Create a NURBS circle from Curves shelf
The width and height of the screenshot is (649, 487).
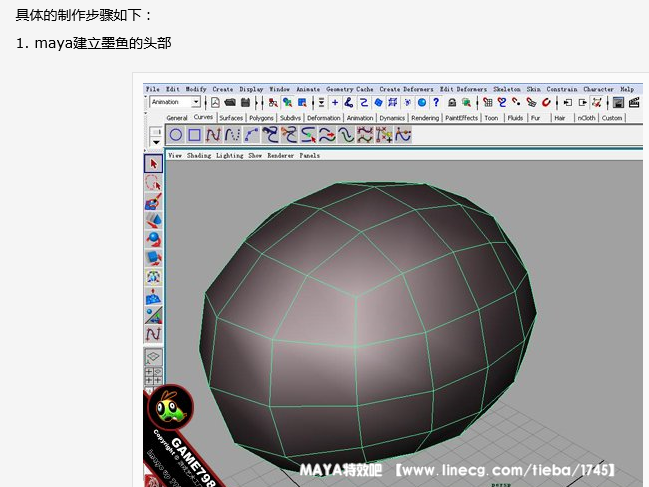click(175, 135)
